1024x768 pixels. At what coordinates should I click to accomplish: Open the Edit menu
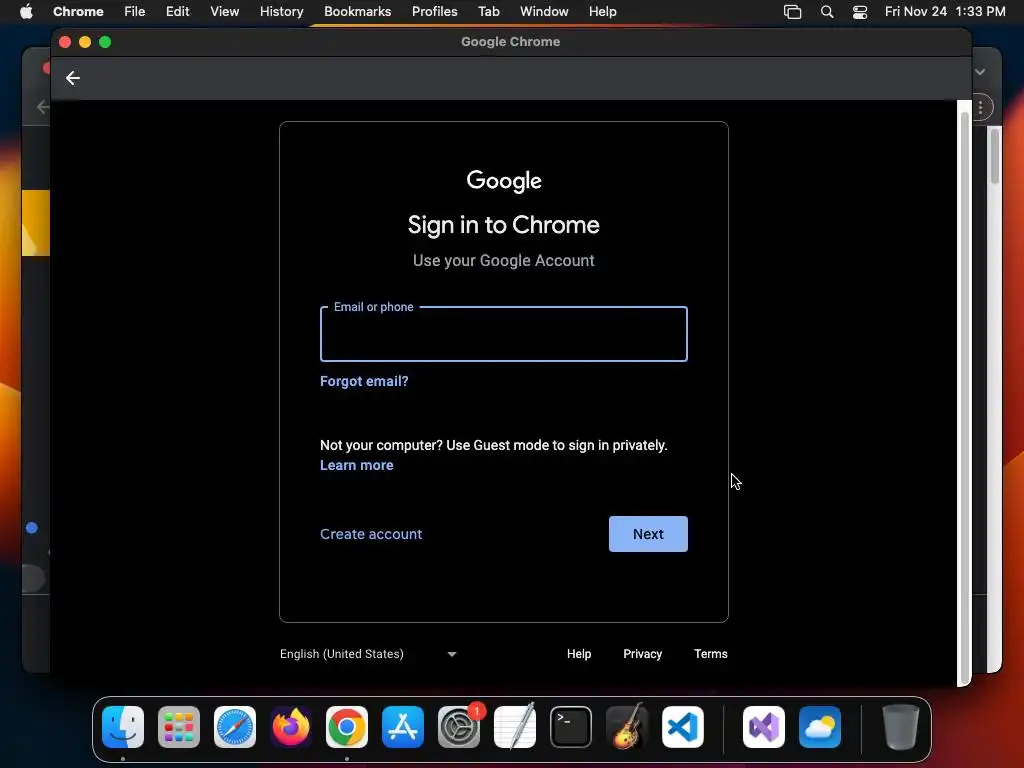[x=177, y=12]
